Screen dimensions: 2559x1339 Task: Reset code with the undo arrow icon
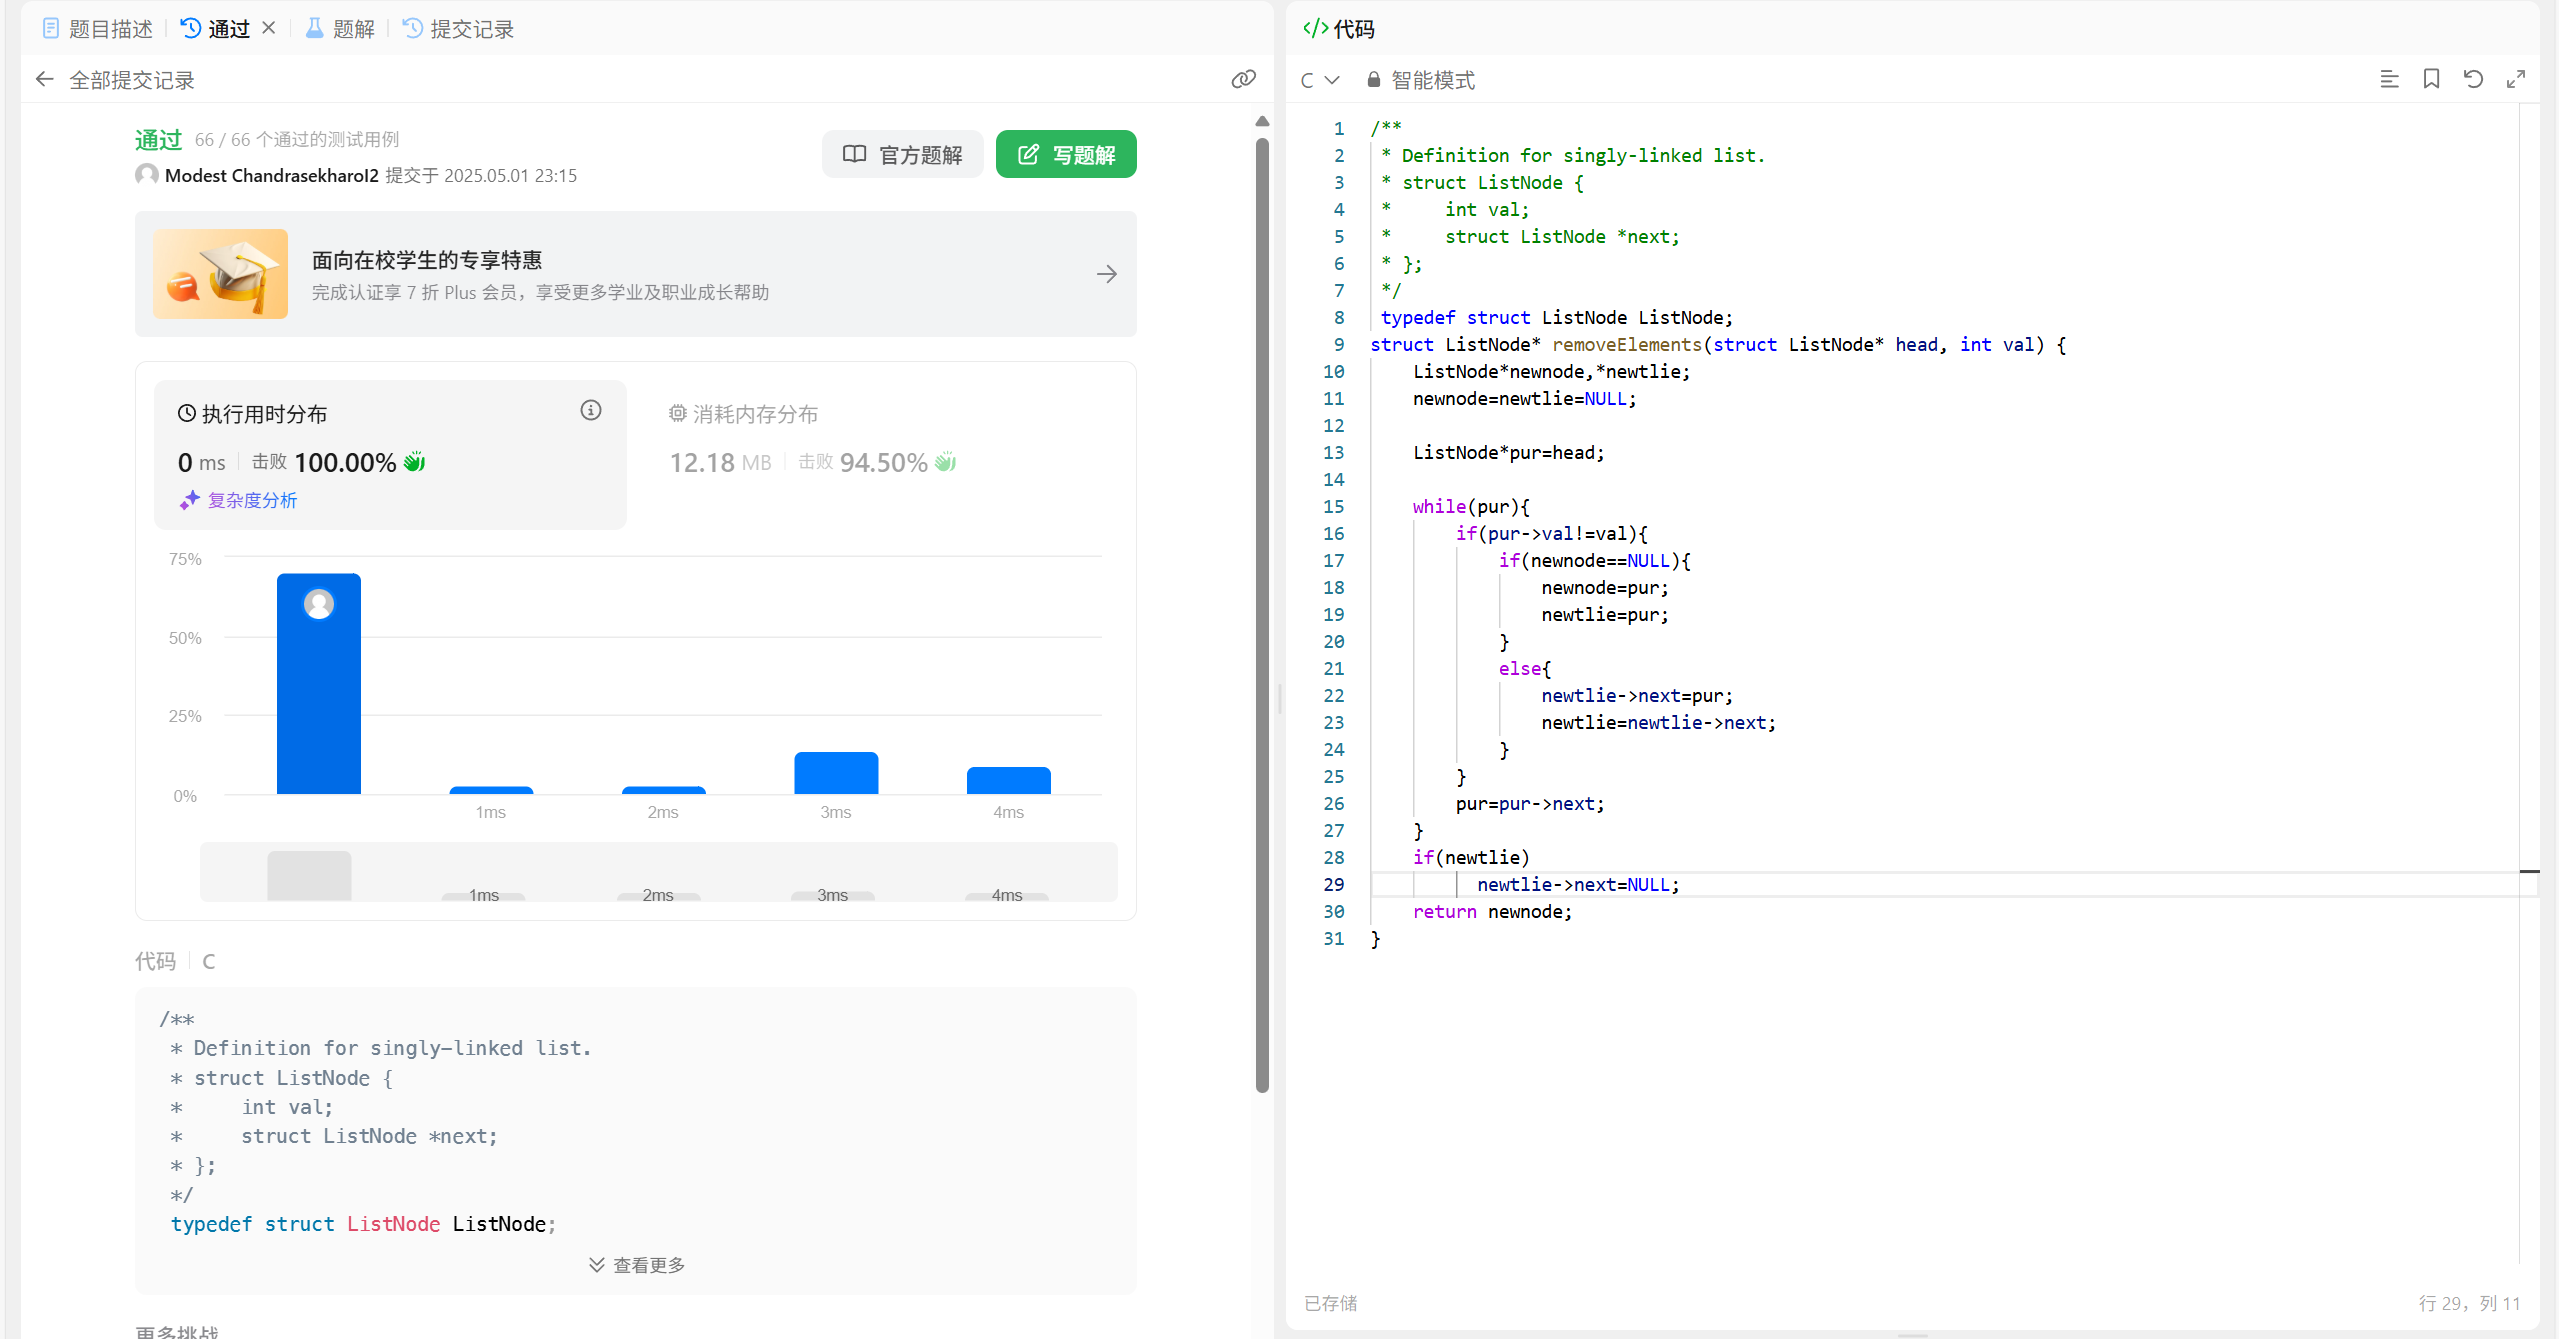pos(2473,79)
